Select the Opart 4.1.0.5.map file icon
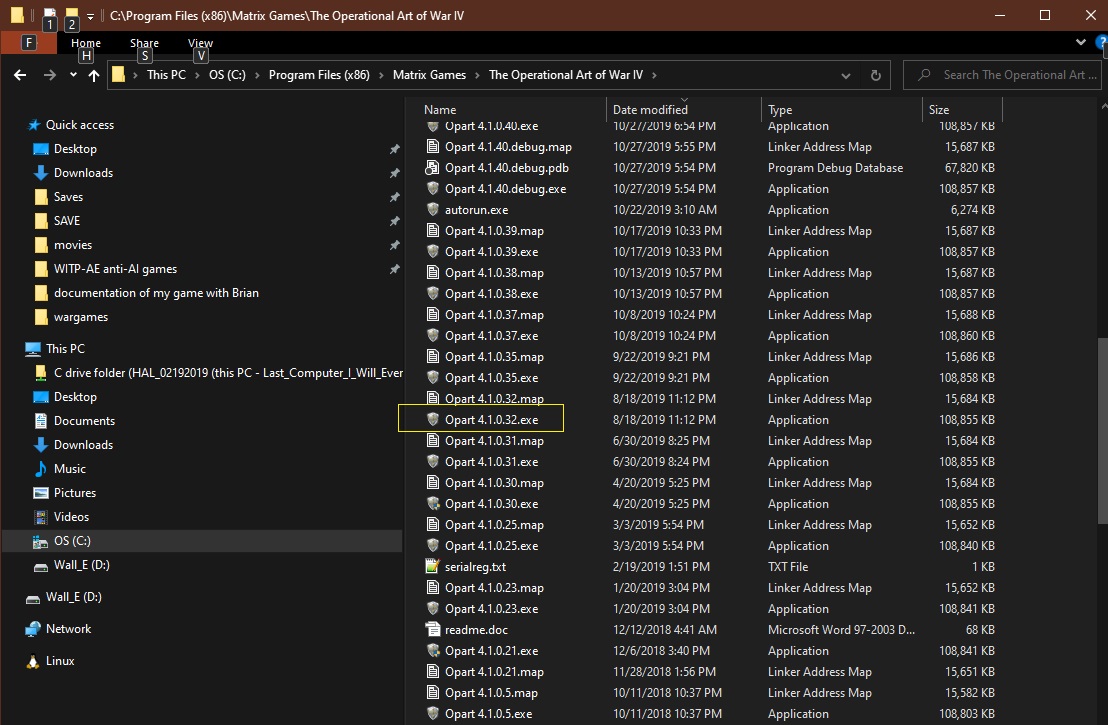 [x=433, y=692]
